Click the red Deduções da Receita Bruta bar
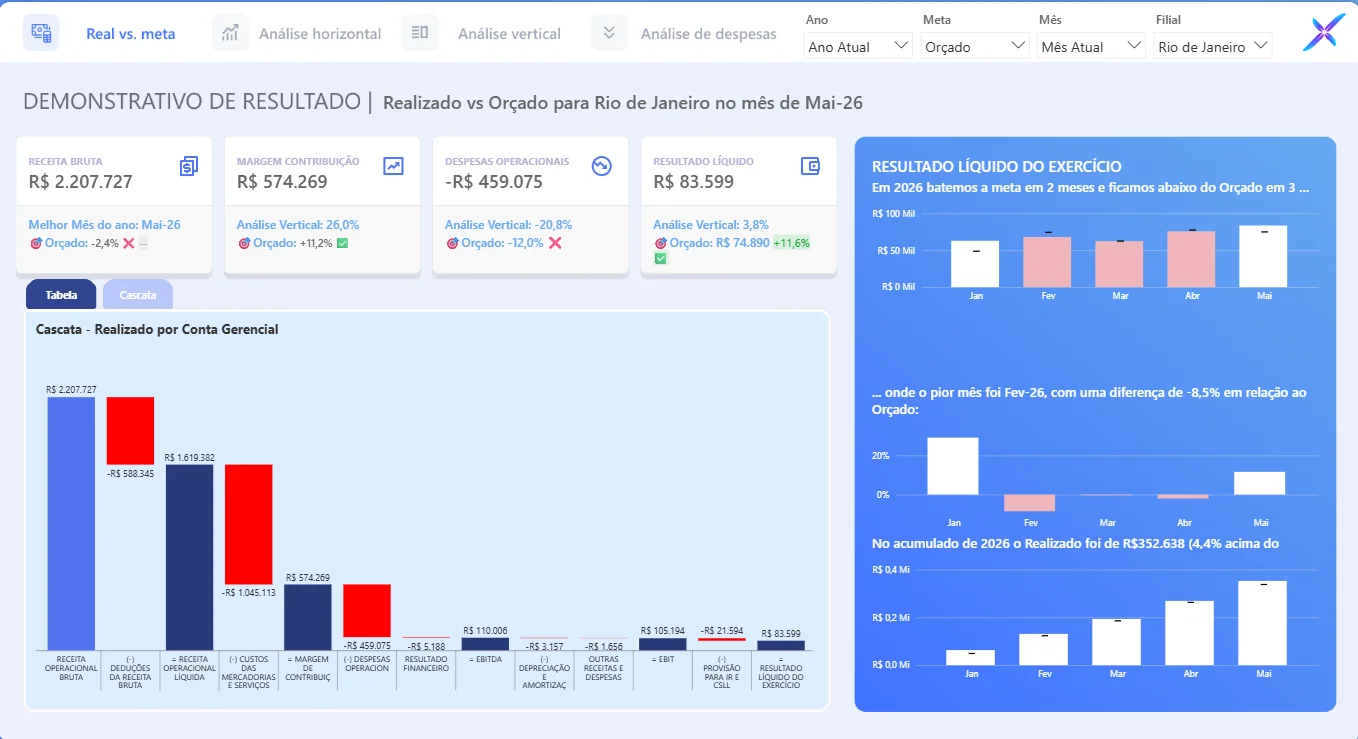 coord(131,430)
